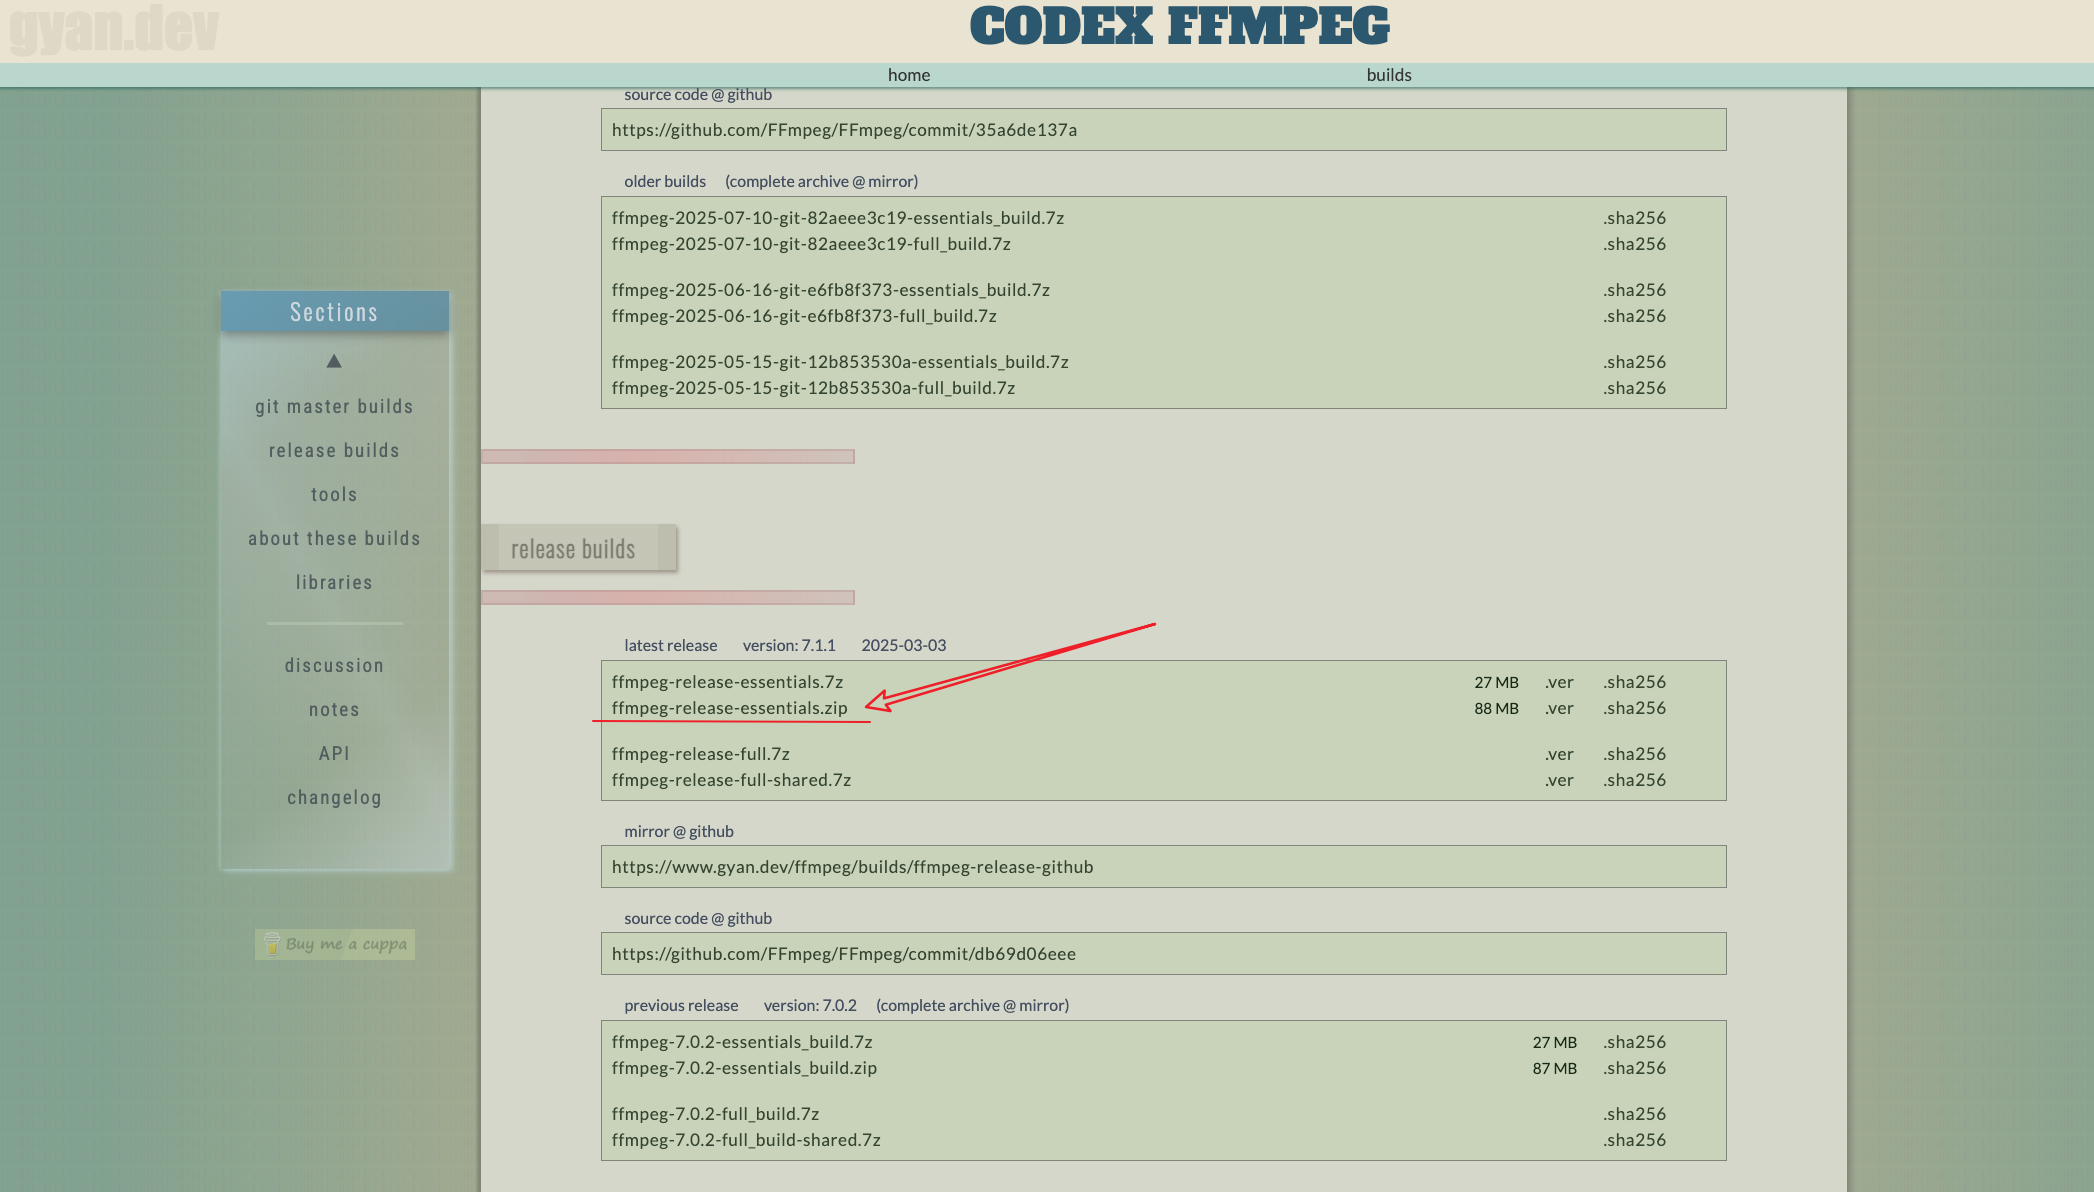Open .sha256 for ffmpeg-release-essentials.7z
The height and width of the screenshot is (1192, 2094).
pyautogui.click(x=1635, y=682)
